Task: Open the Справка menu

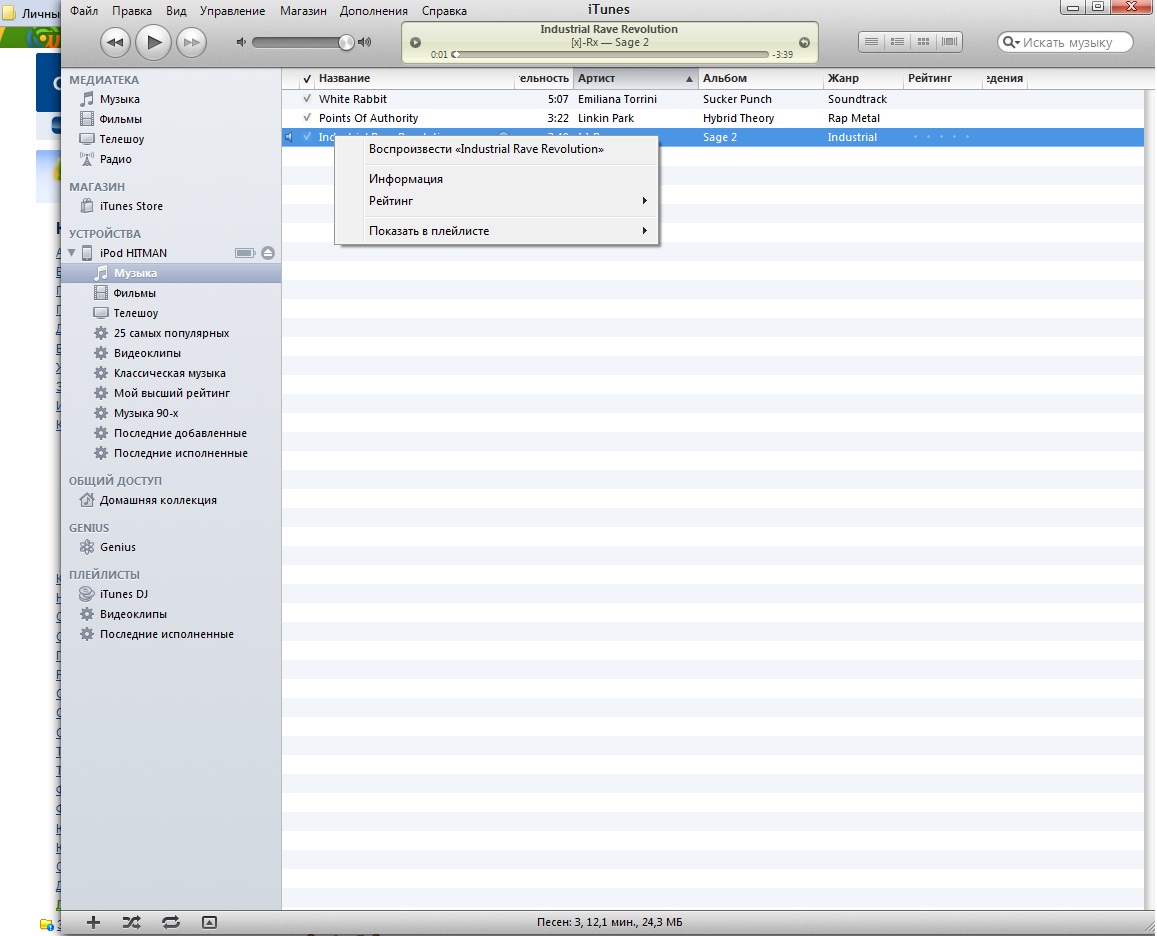Action: tap(444, 11)
